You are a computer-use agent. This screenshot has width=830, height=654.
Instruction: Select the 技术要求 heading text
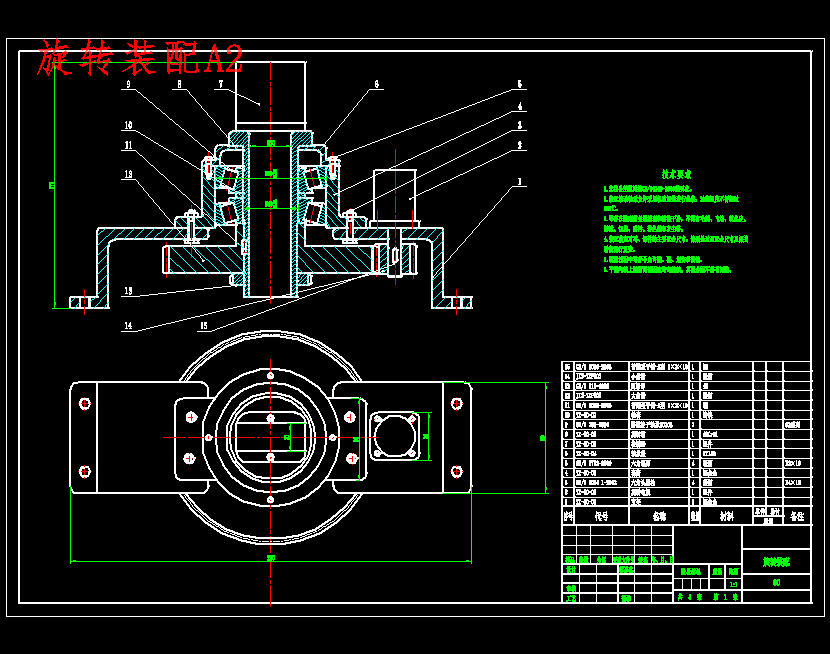pyautogui.click(x=676, y=174)
